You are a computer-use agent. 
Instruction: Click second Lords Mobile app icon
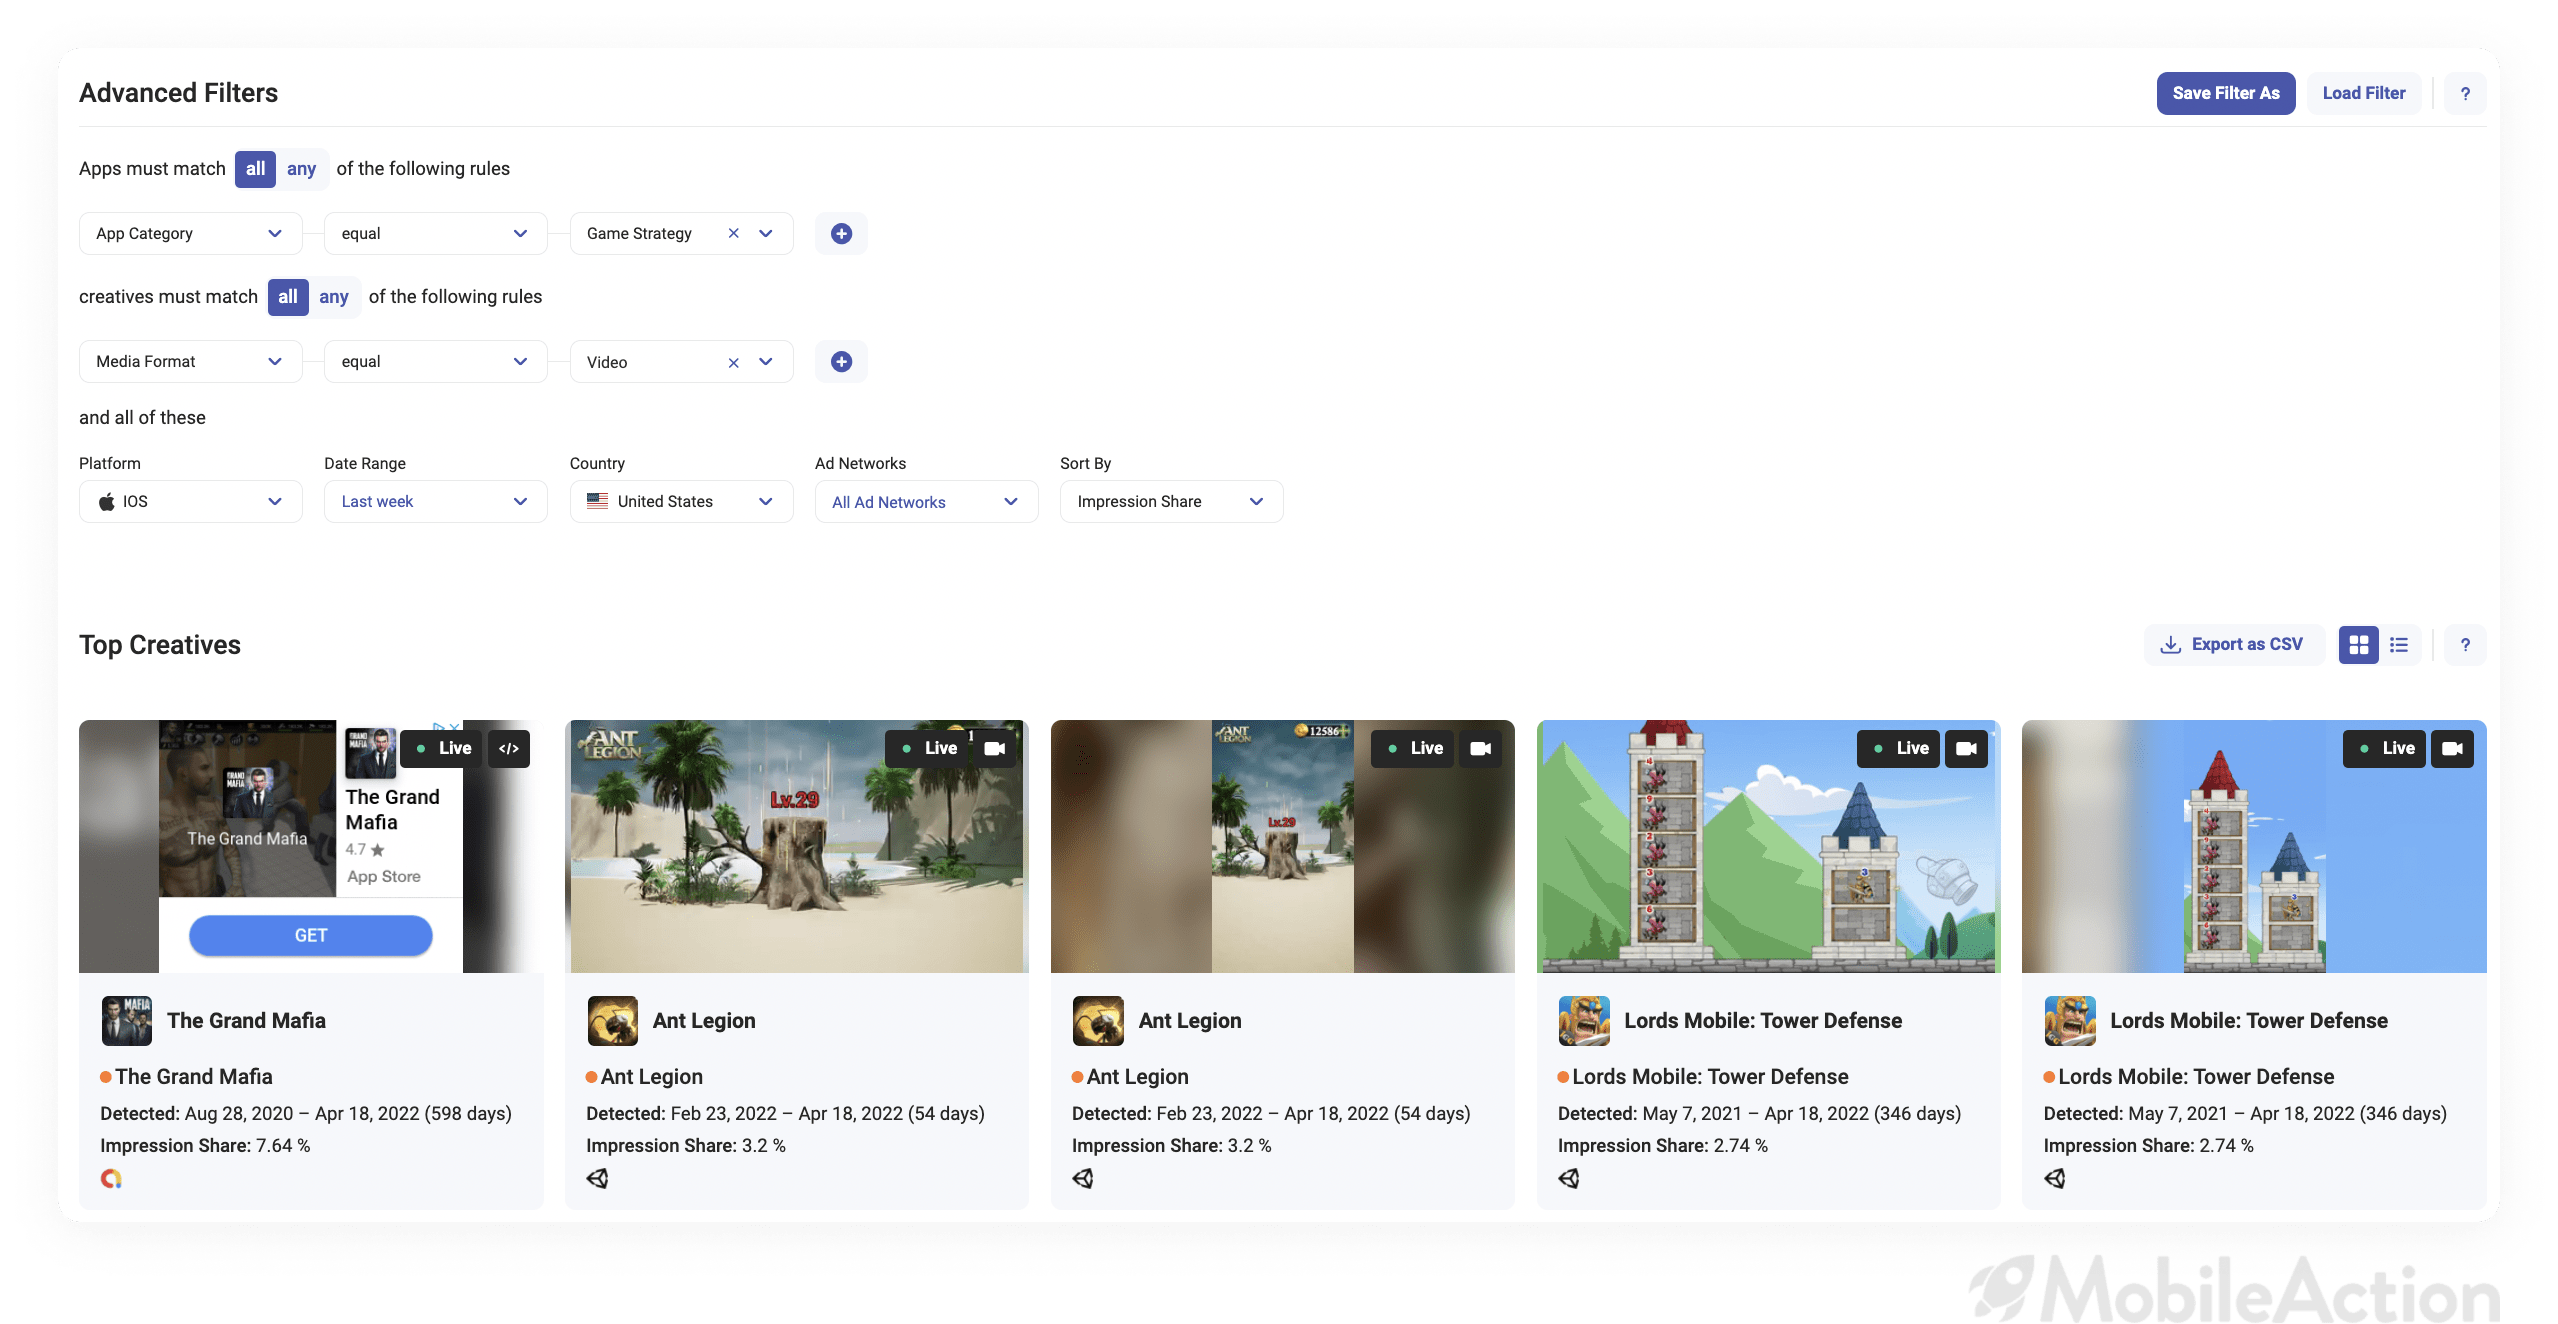point(2070,1020)
